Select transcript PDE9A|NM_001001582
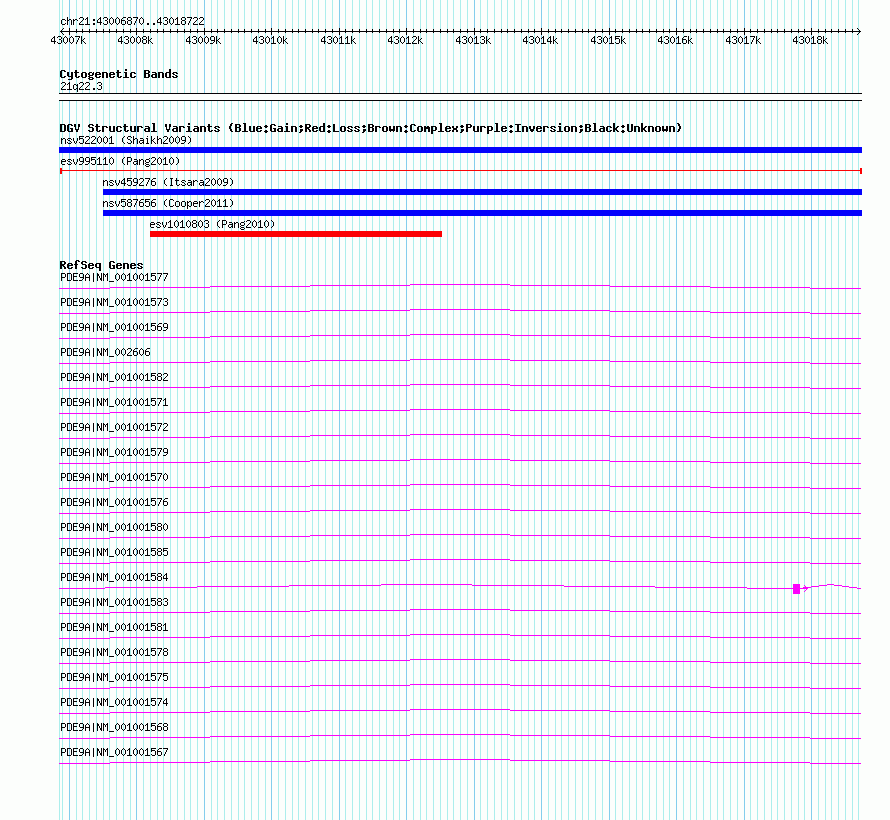 [114, 377]
